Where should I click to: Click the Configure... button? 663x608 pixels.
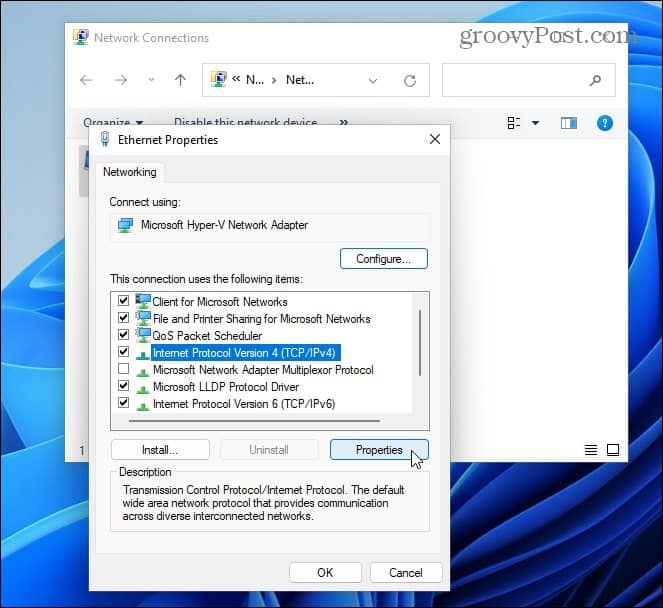click(x=384, y=259)
